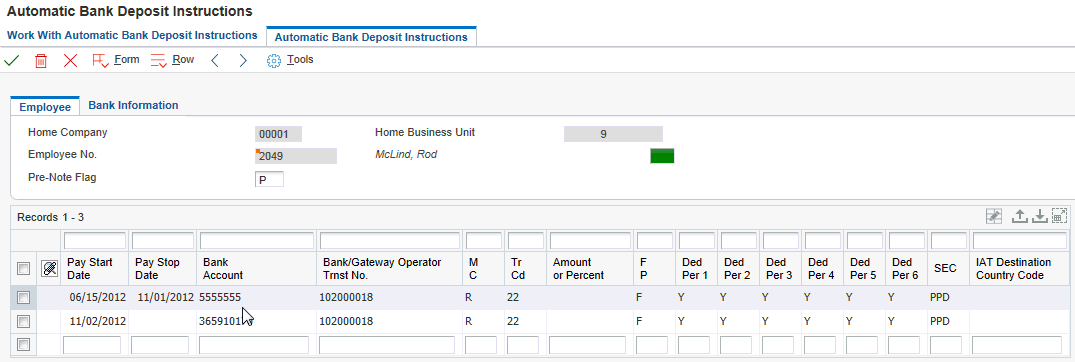Open the Form menu
Screen dimensions: 1075x362
(x=116, y=60)
